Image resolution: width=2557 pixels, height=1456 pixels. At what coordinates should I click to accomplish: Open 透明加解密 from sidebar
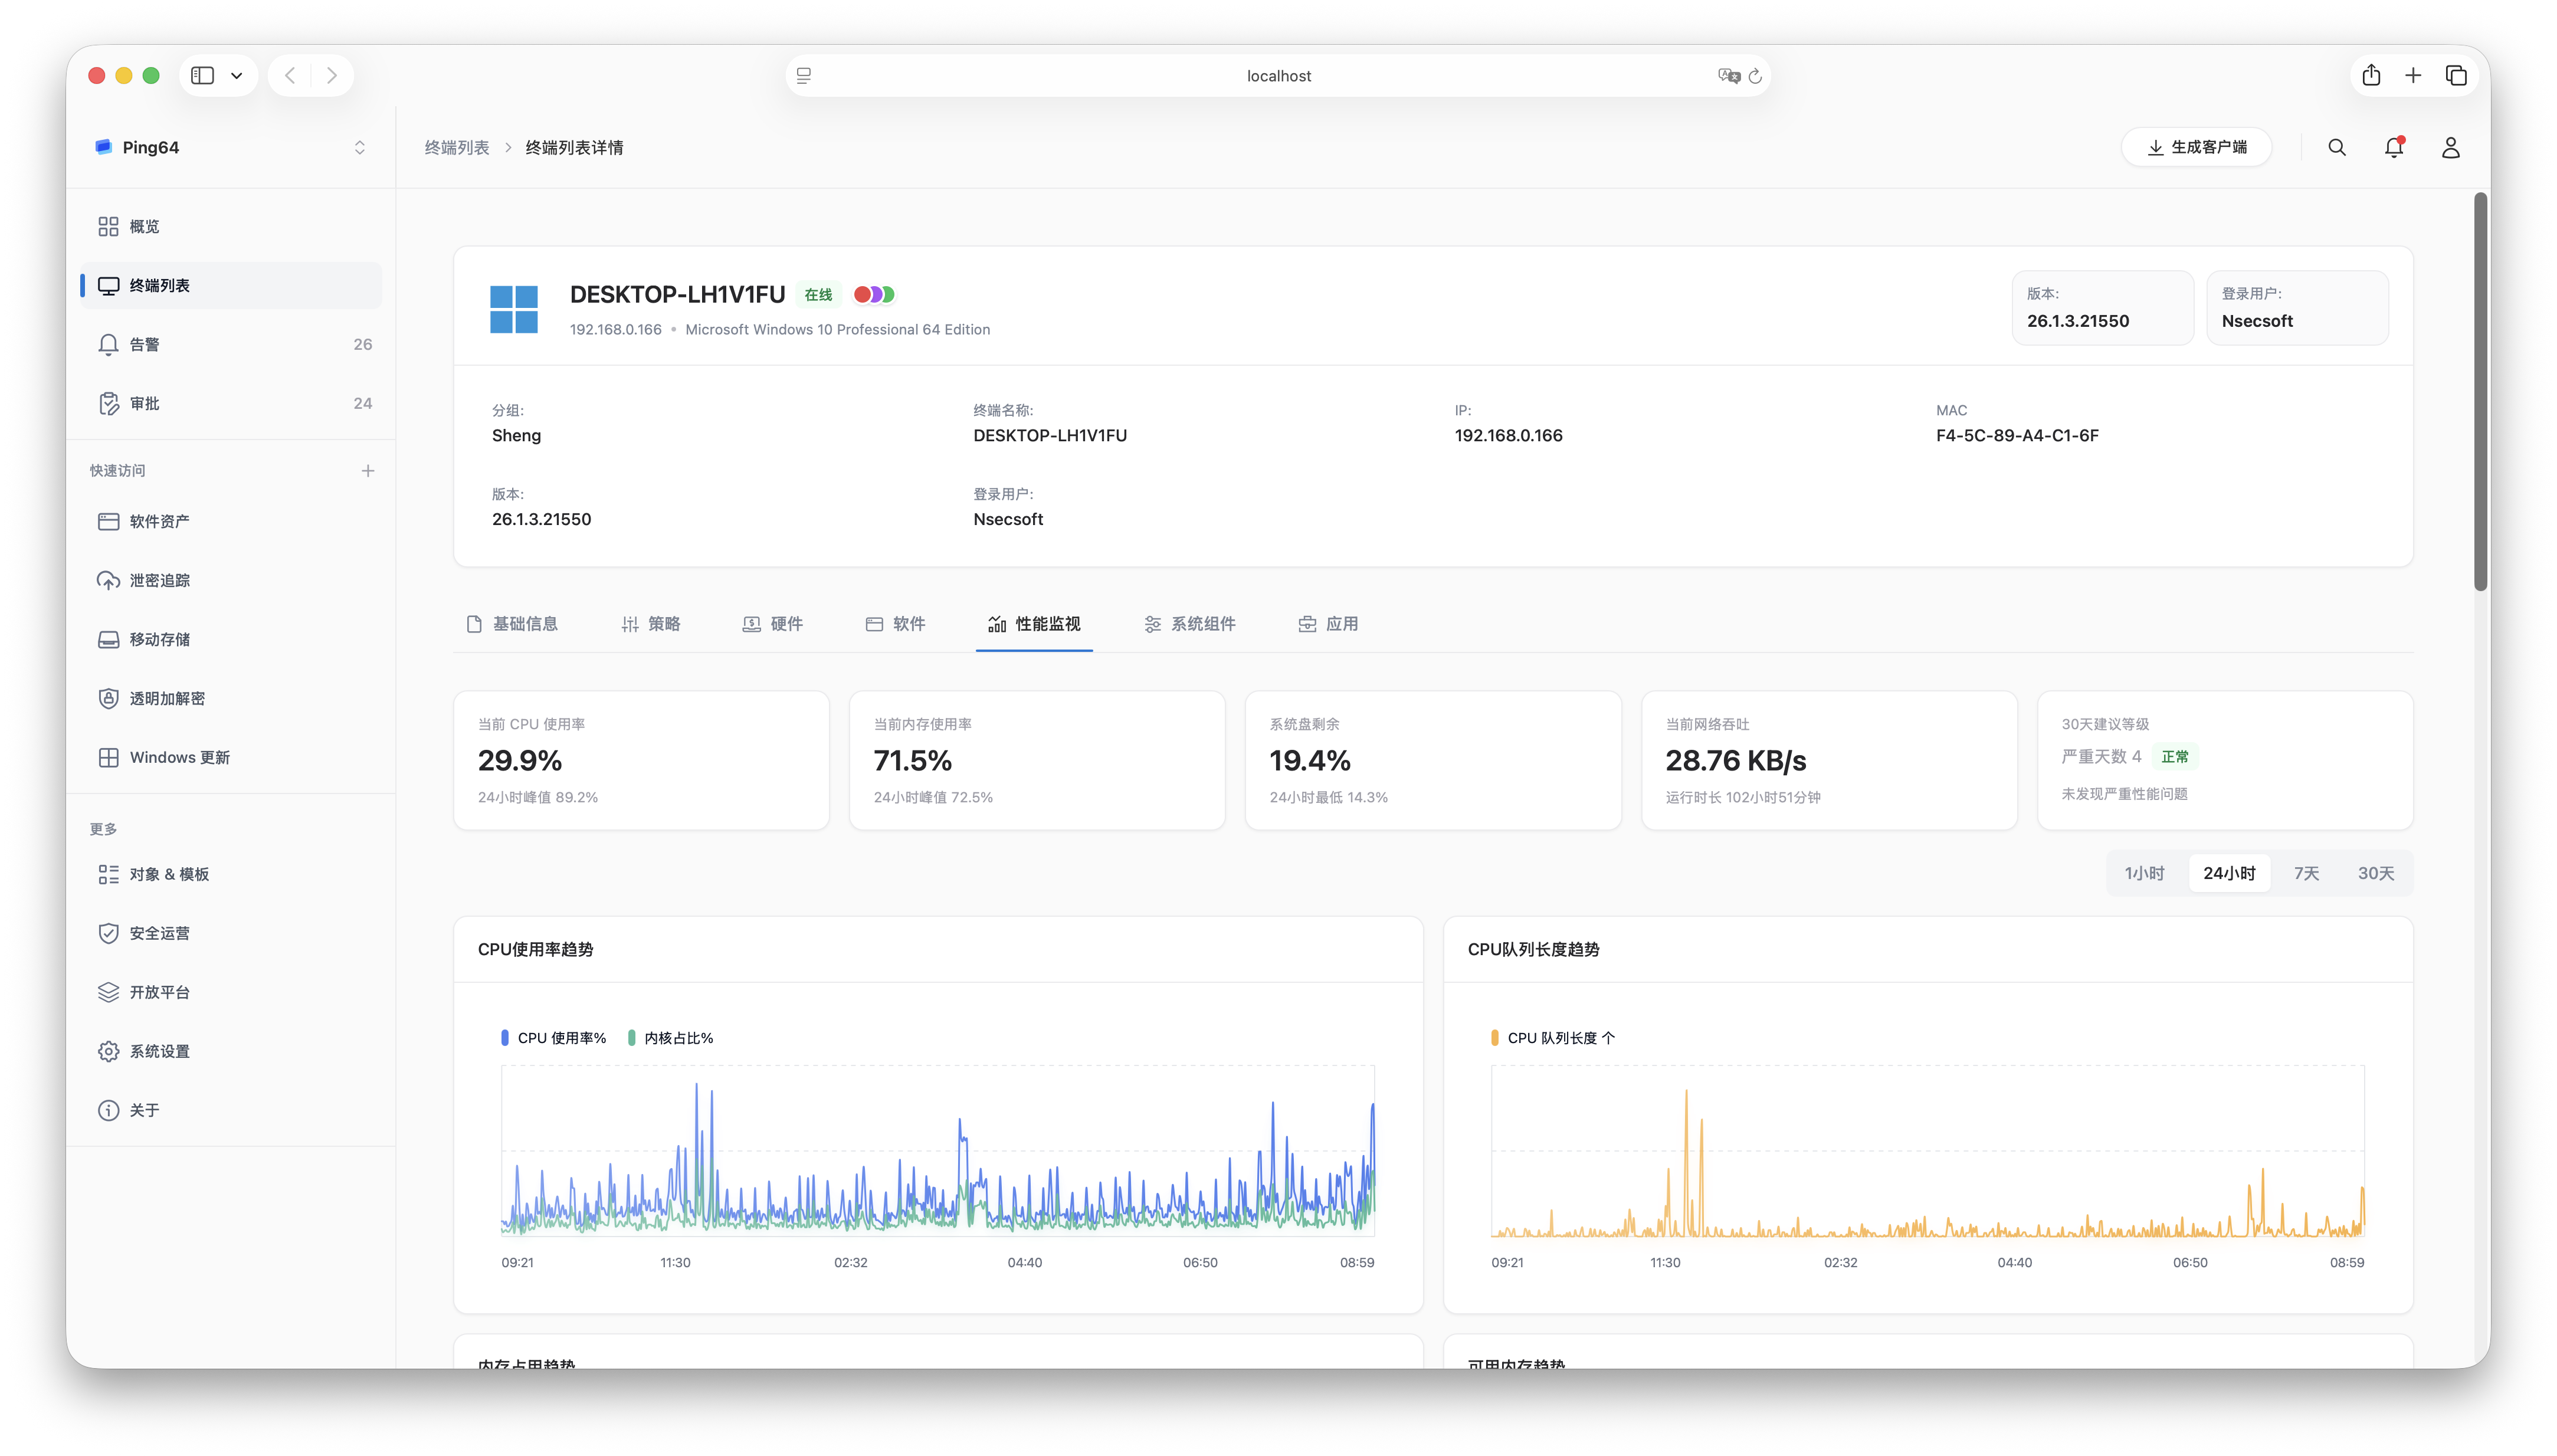click(166, 698)
